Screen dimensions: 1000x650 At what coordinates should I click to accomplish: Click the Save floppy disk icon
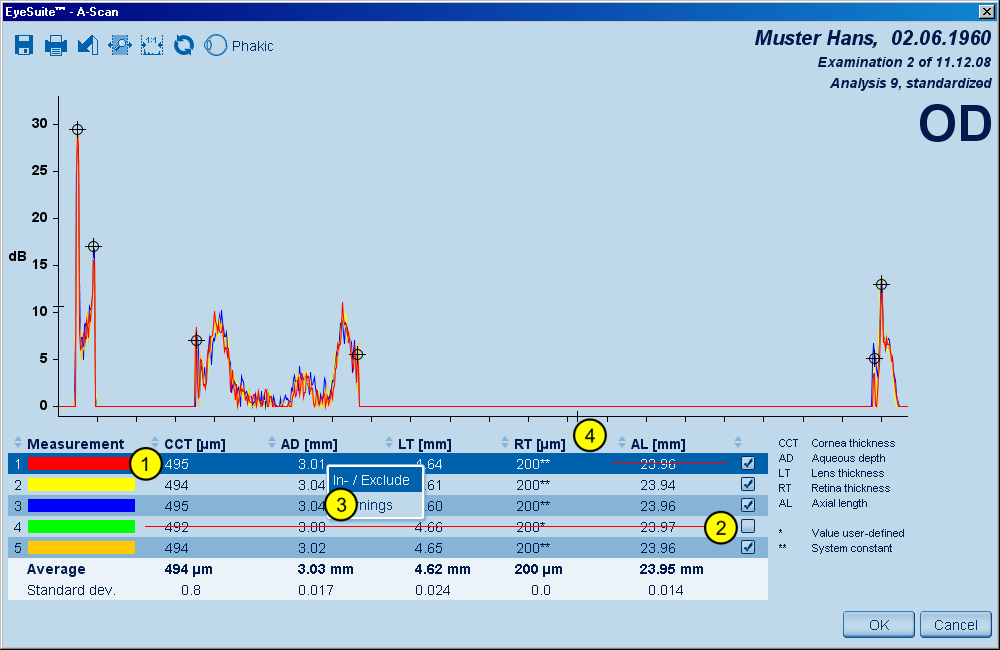coord(25,45)
